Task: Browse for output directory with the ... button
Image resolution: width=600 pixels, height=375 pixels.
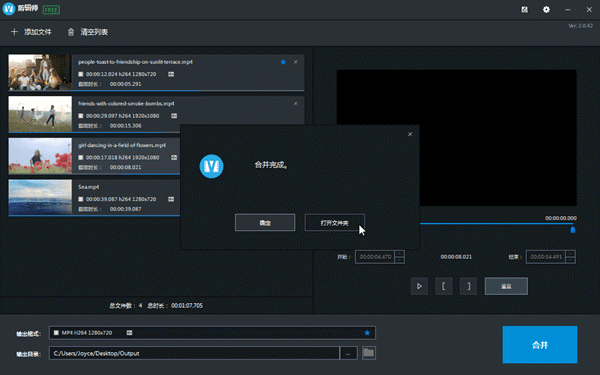Action: (349, 353)
